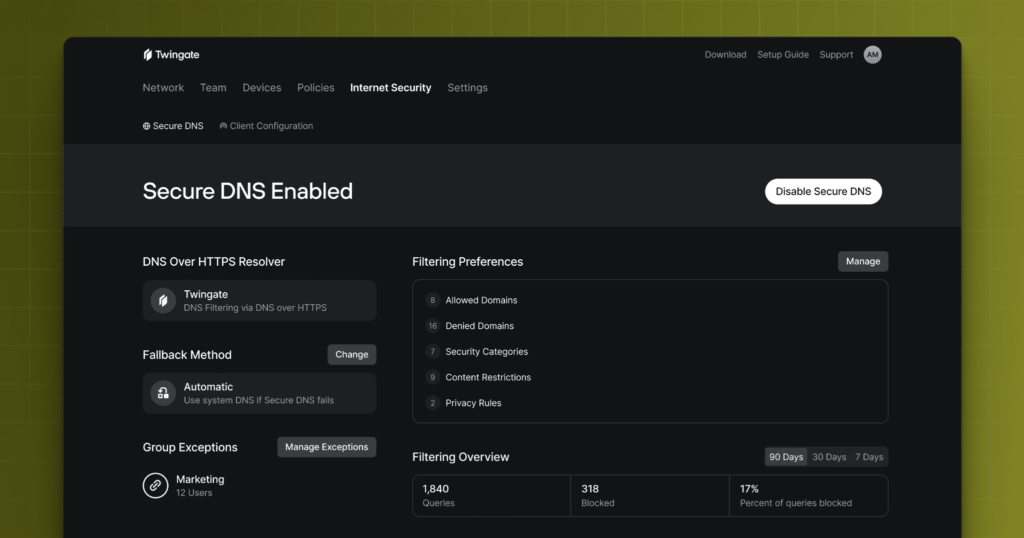Screen dimensions: 1024x538
Task: Click the DNS Over HTTPS Resolver heading
Action: 214,262
